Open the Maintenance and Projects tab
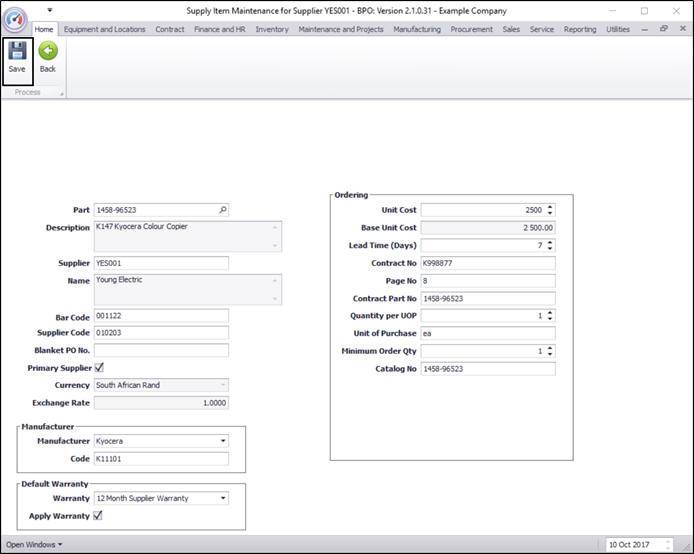694x554 pixels. coord(341,29)
